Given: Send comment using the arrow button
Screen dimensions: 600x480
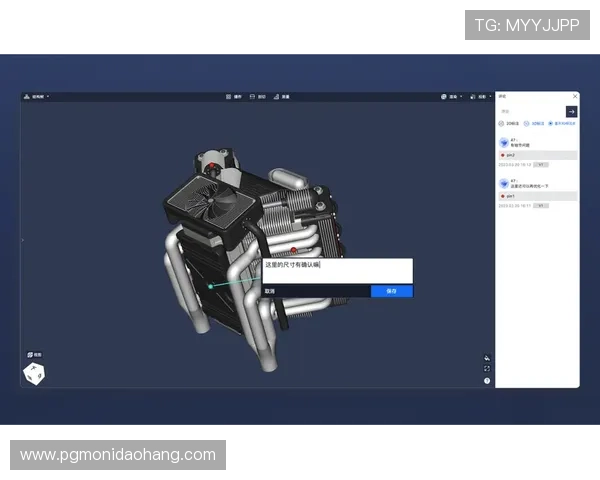Looking at the screenshot, I should click(x=572, y=111).
